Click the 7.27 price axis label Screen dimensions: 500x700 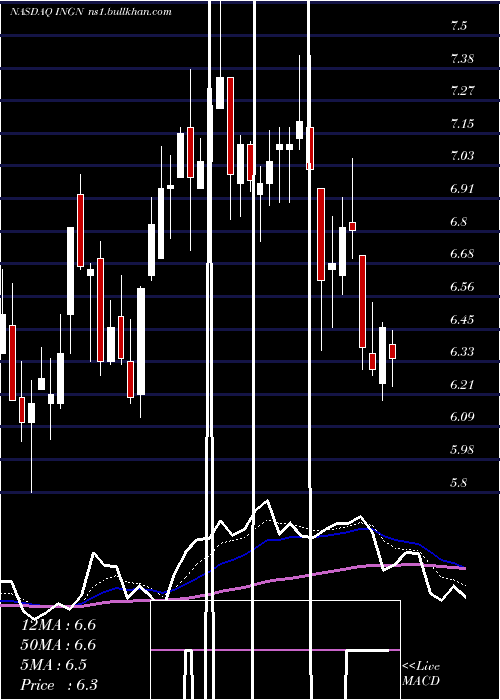462,91
